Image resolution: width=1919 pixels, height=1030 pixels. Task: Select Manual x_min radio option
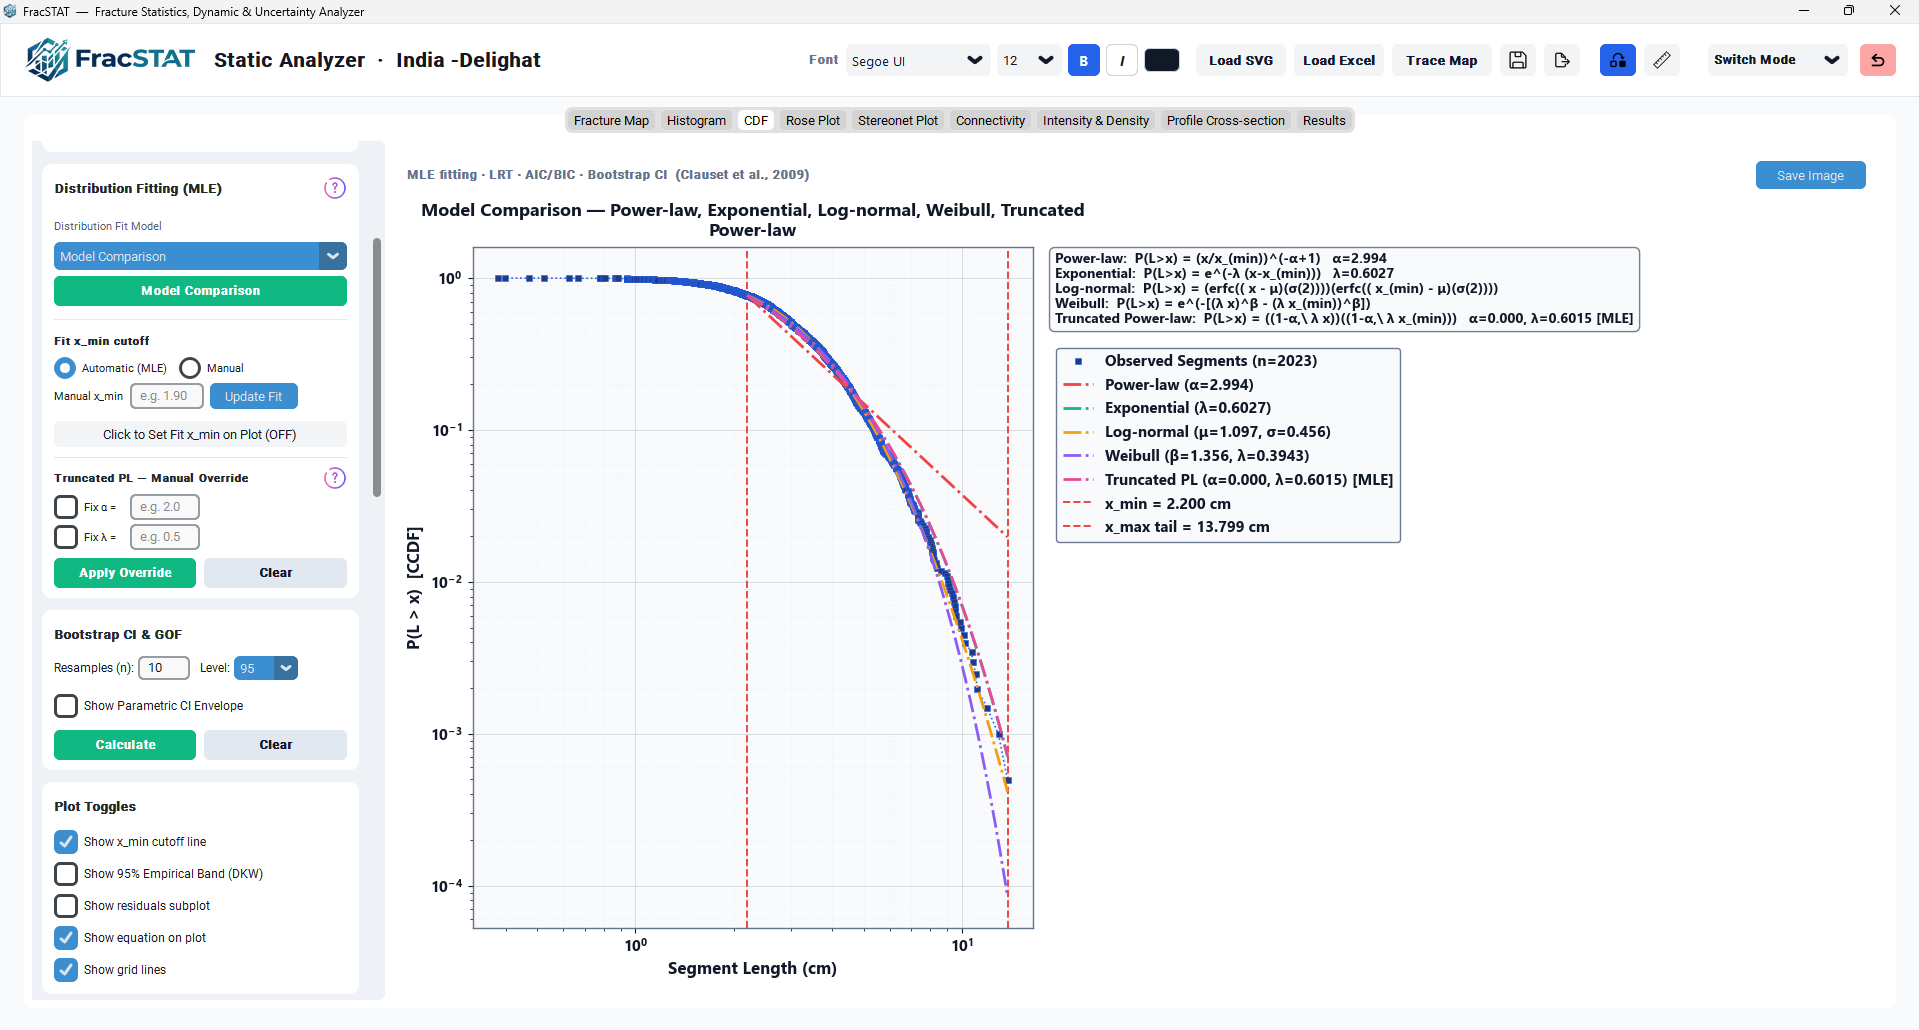tap(190, 368)
